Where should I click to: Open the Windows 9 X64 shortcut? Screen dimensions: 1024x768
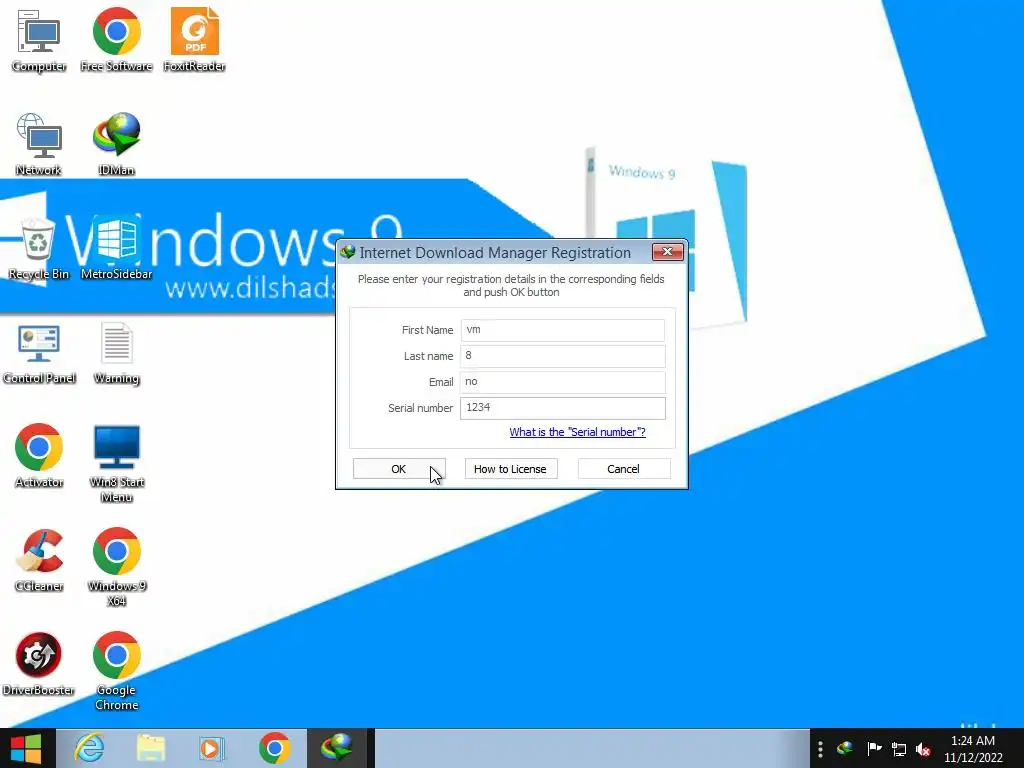[x=116, y=568]
